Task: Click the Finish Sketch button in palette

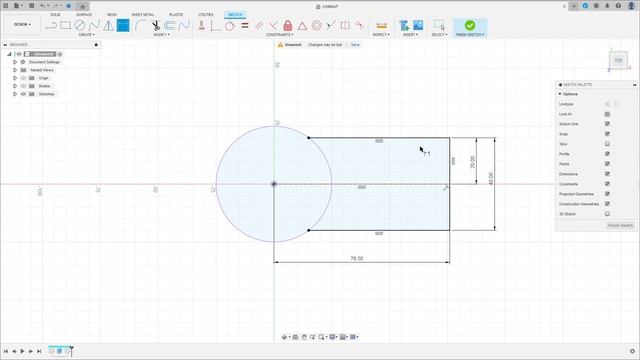Action: [x=620, y=226]
